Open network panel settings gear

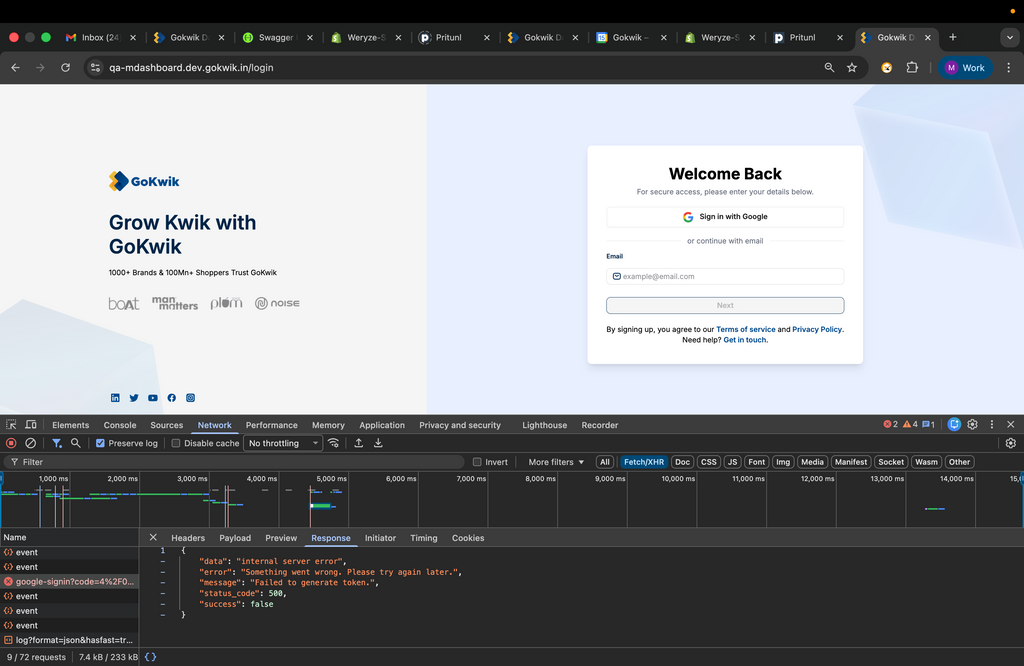1010,443
